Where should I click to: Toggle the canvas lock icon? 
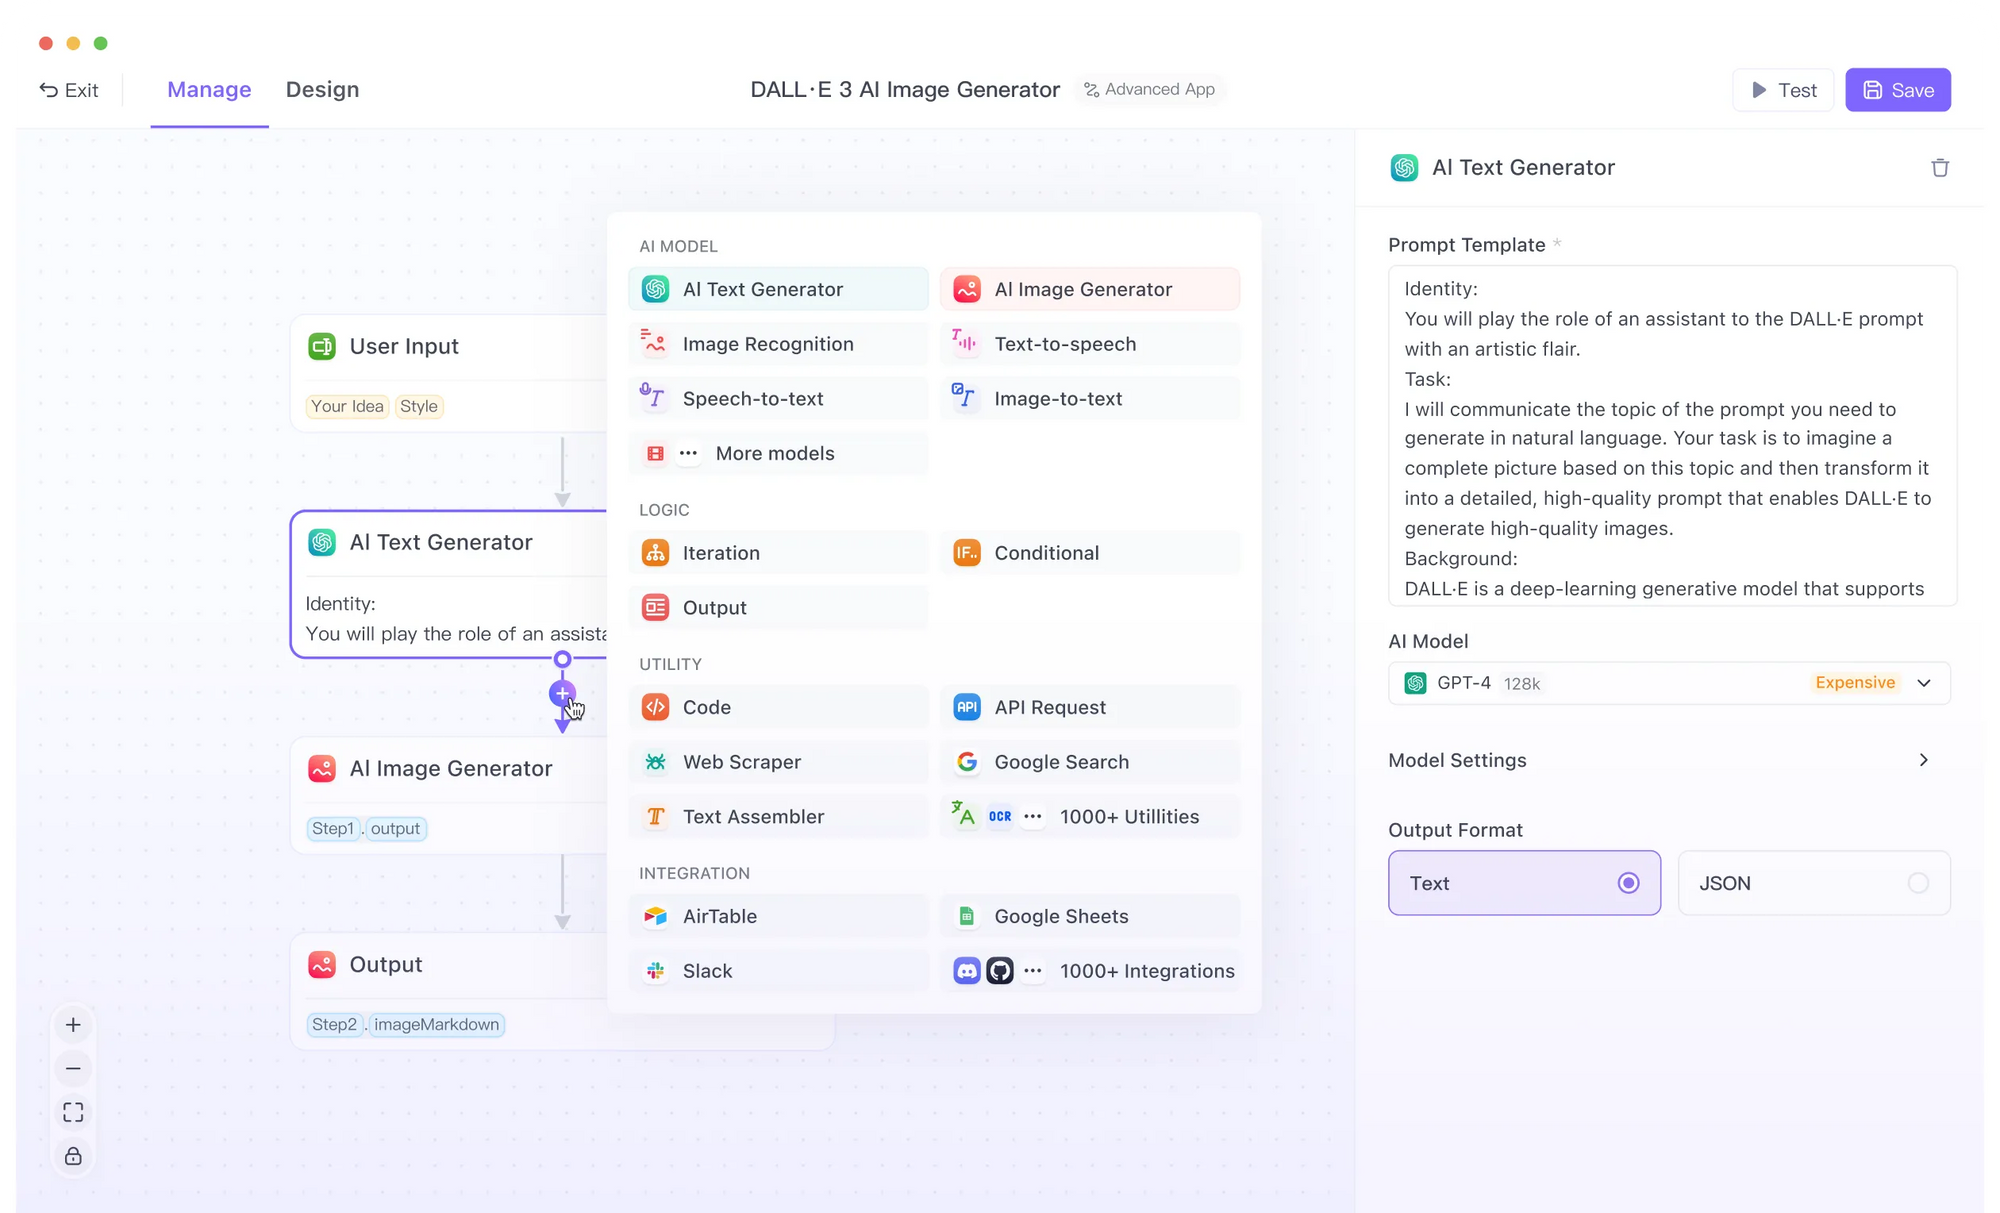click(x=73, y=1156)
